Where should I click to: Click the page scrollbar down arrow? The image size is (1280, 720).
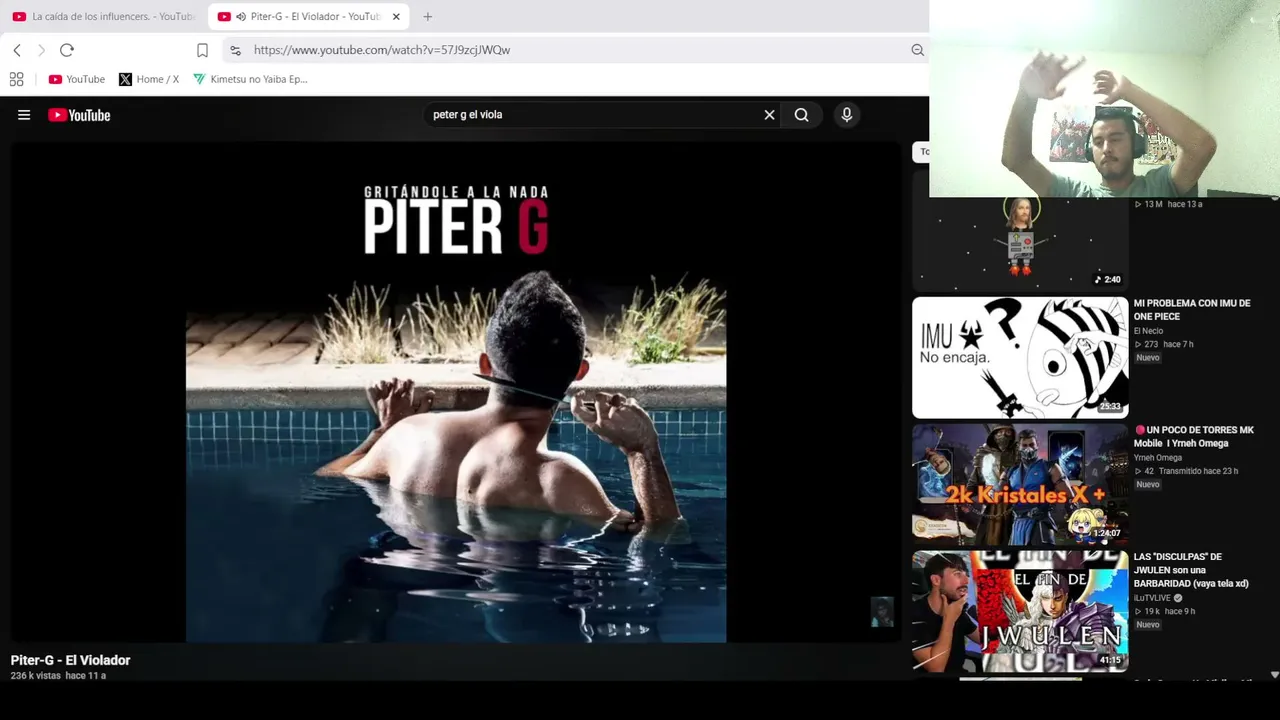coord(1274,675)
